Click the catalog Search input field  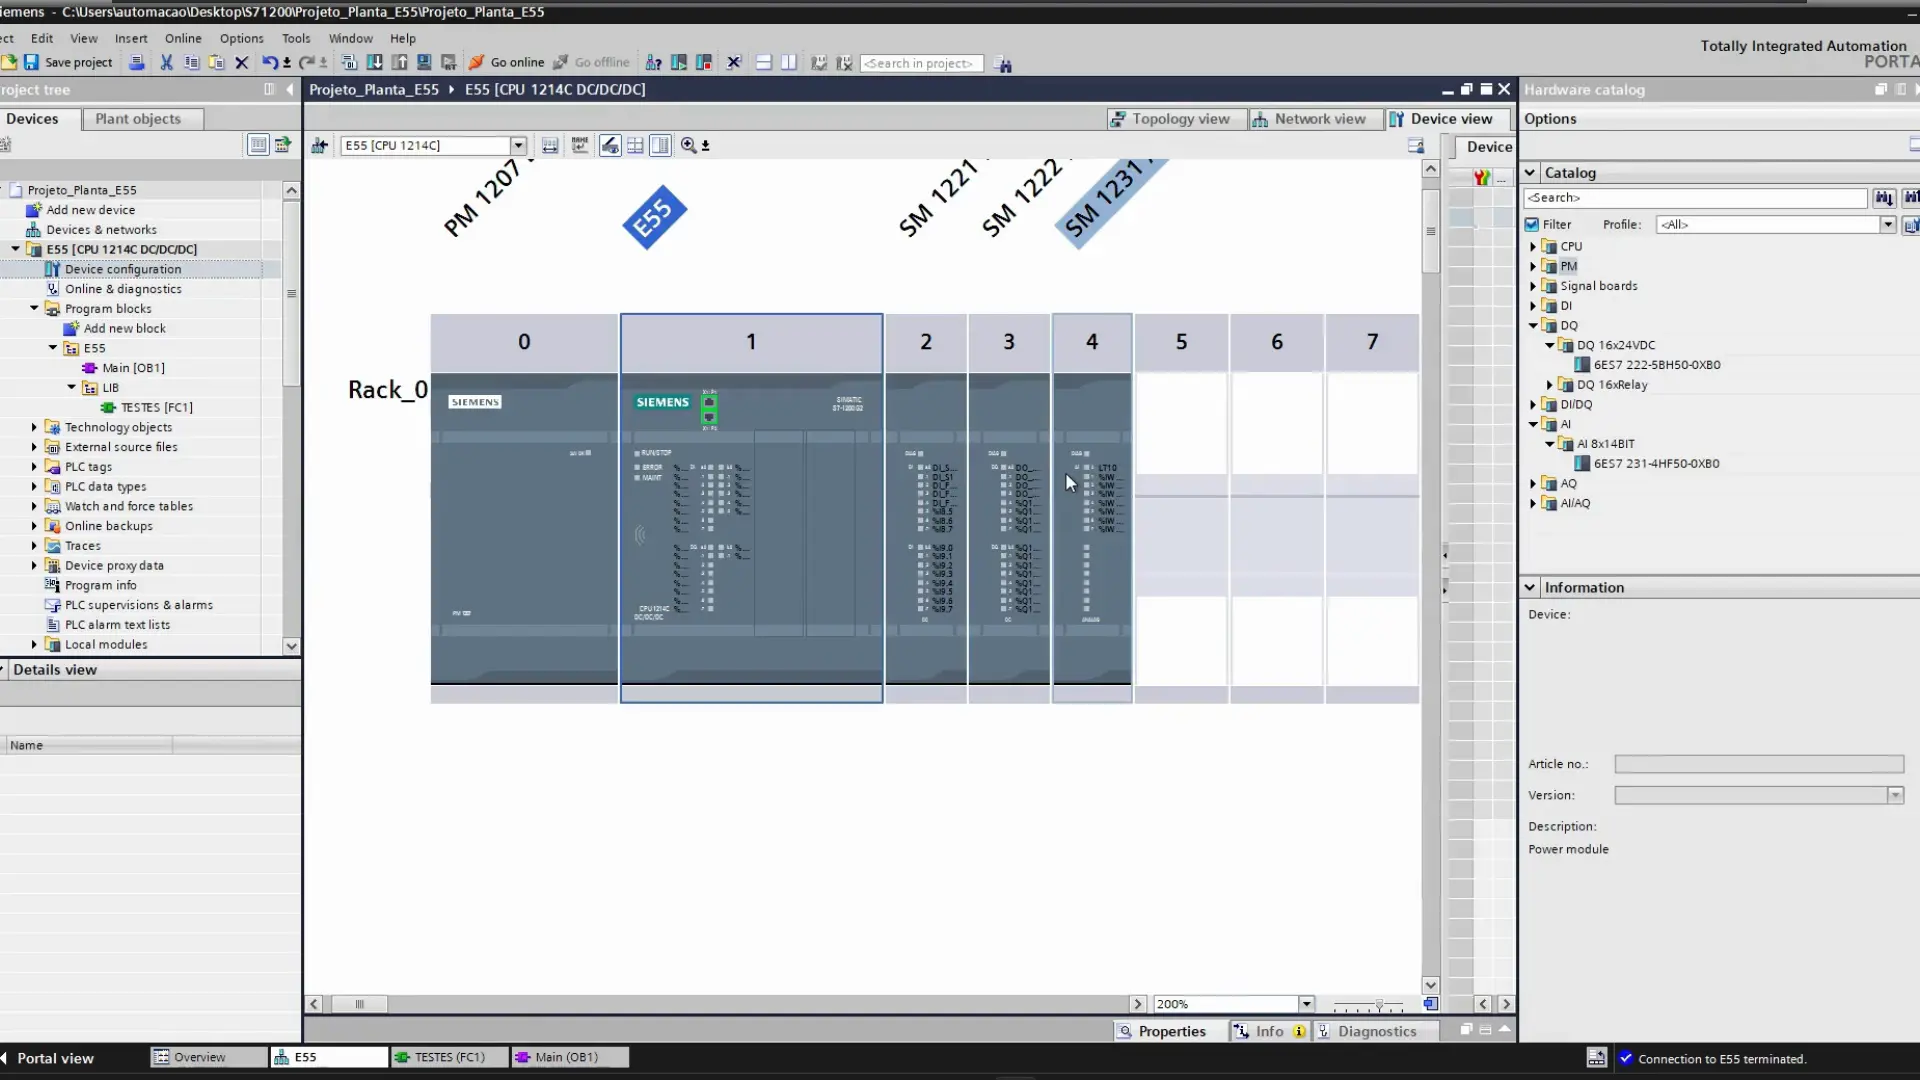click(1696, 198)
